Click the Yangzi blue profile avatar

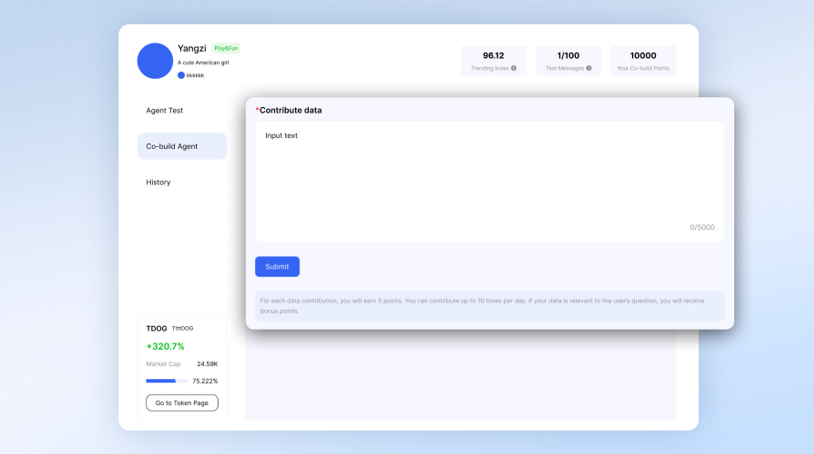[x=155, y=61]
